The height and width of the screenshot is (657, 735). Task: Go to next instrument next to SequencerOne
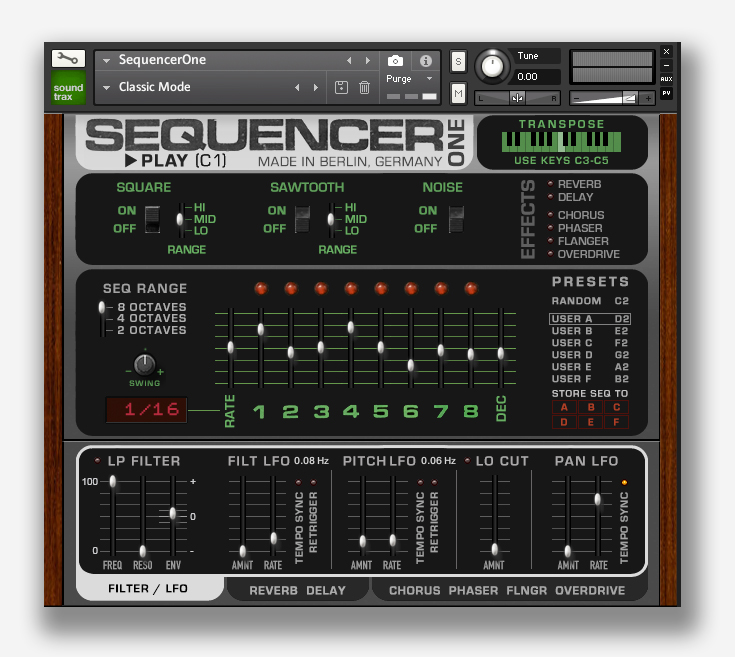368,60
